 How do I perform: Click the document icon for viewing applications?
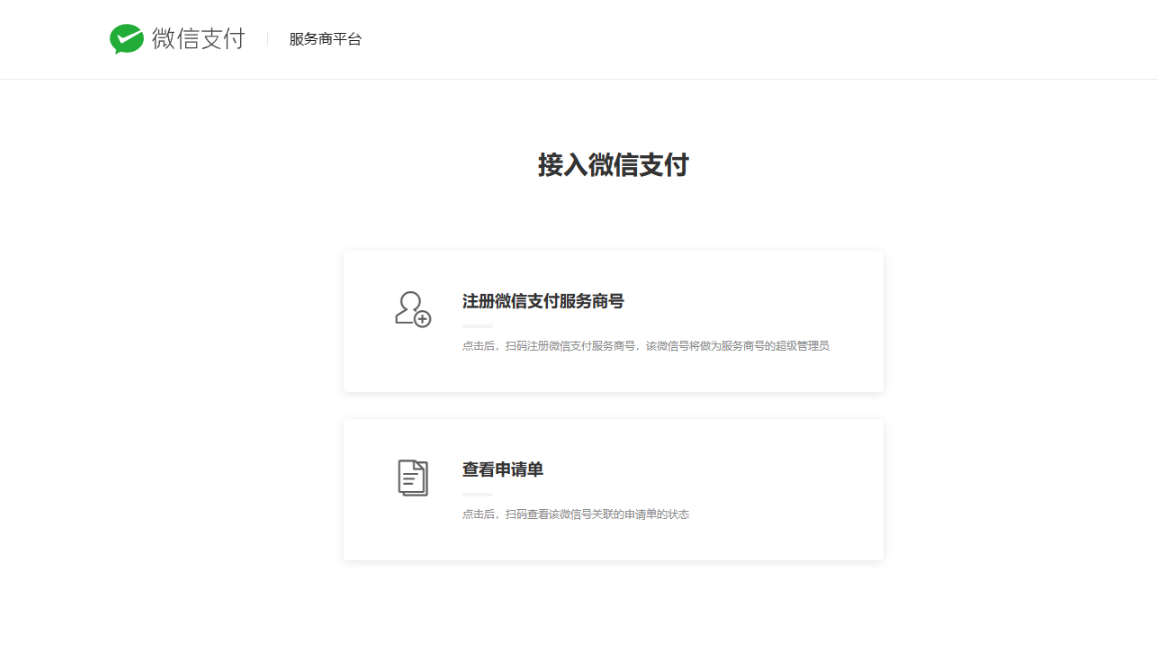[x=412, y=477]
